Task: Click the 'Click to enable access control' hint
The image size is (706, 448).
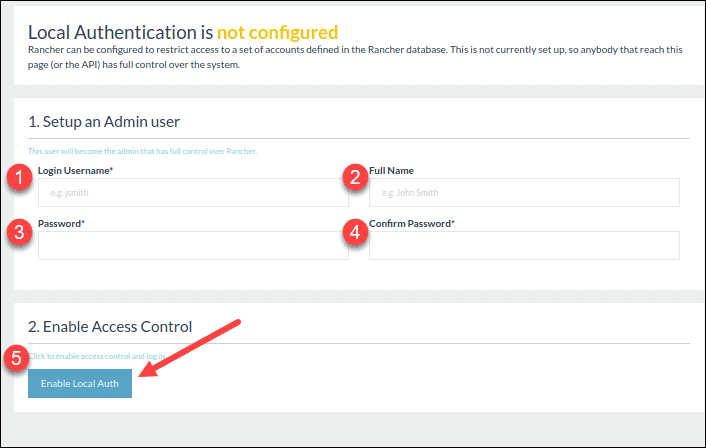Action: click(97, 356)
